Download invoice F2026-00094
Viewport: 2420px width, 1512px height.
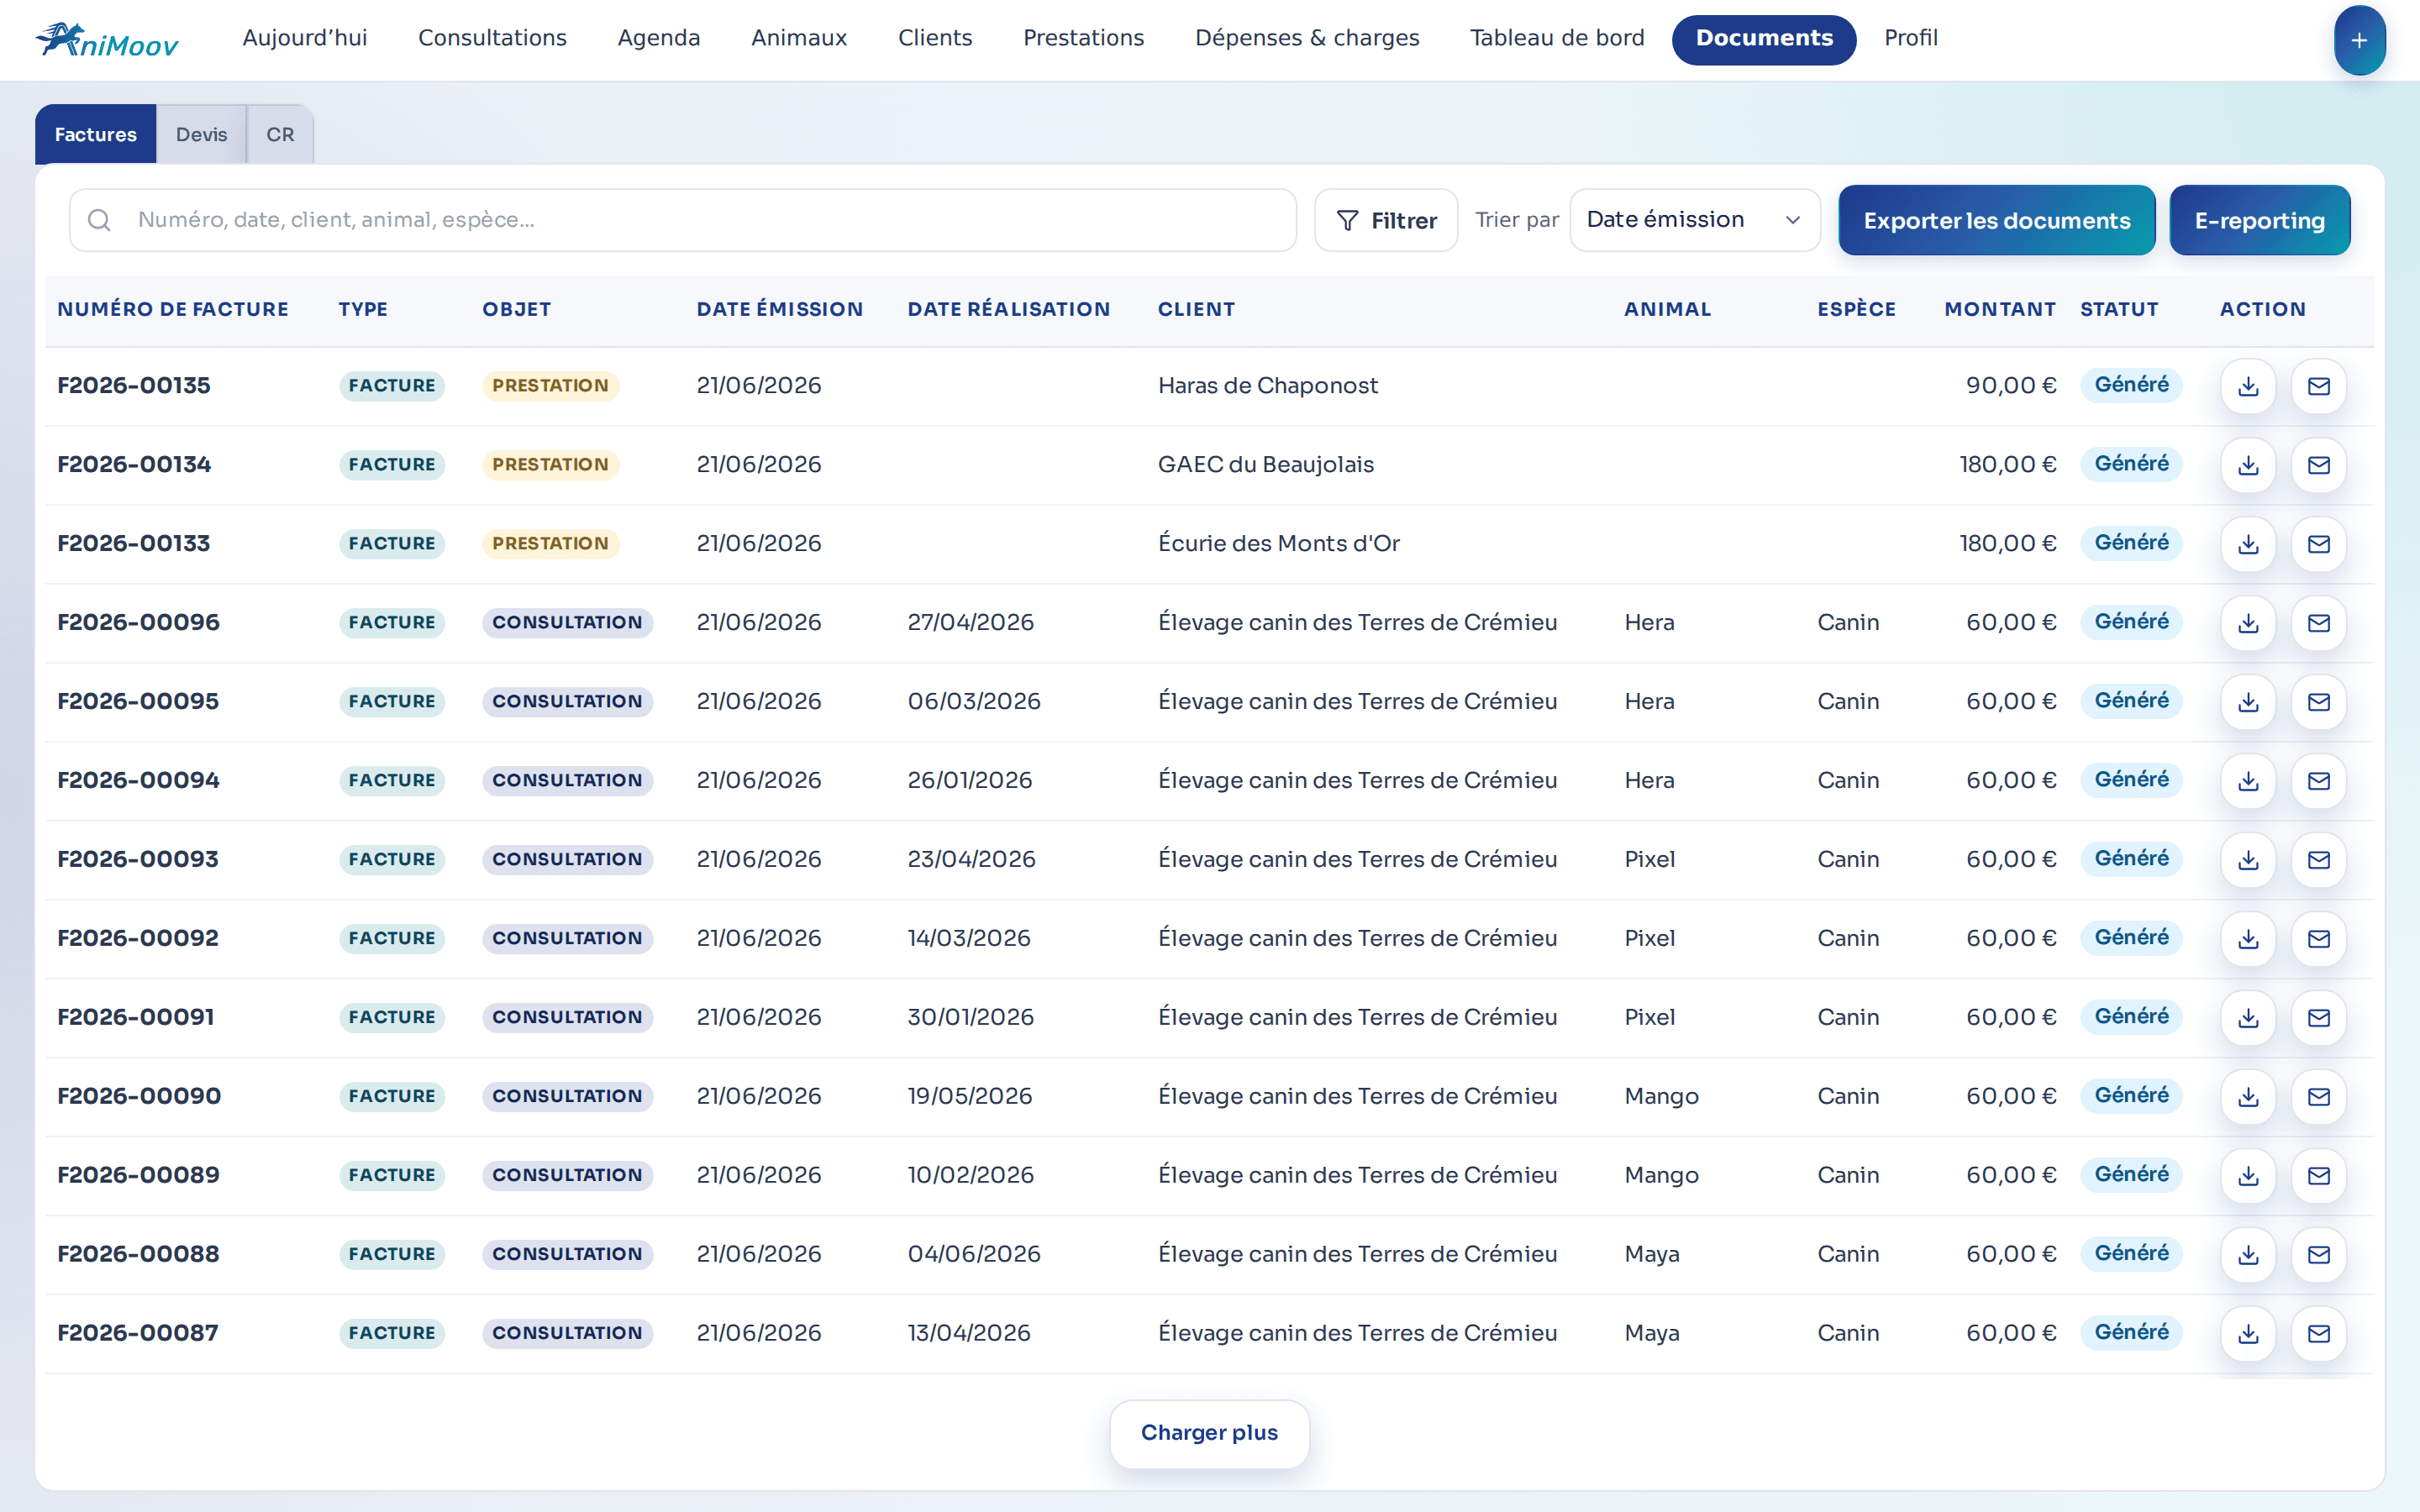point(2248,781)
